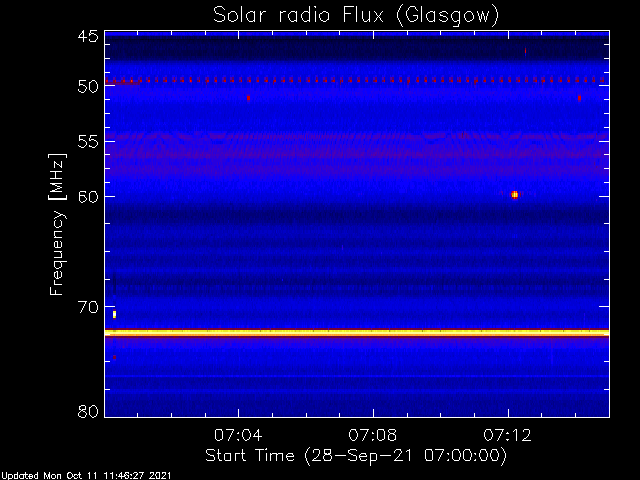The height and width of the screenshot is (480, 640).
Task: Click the 'Updated Mon Oct 11' timestamp text
Action: [x=86, y=476]
